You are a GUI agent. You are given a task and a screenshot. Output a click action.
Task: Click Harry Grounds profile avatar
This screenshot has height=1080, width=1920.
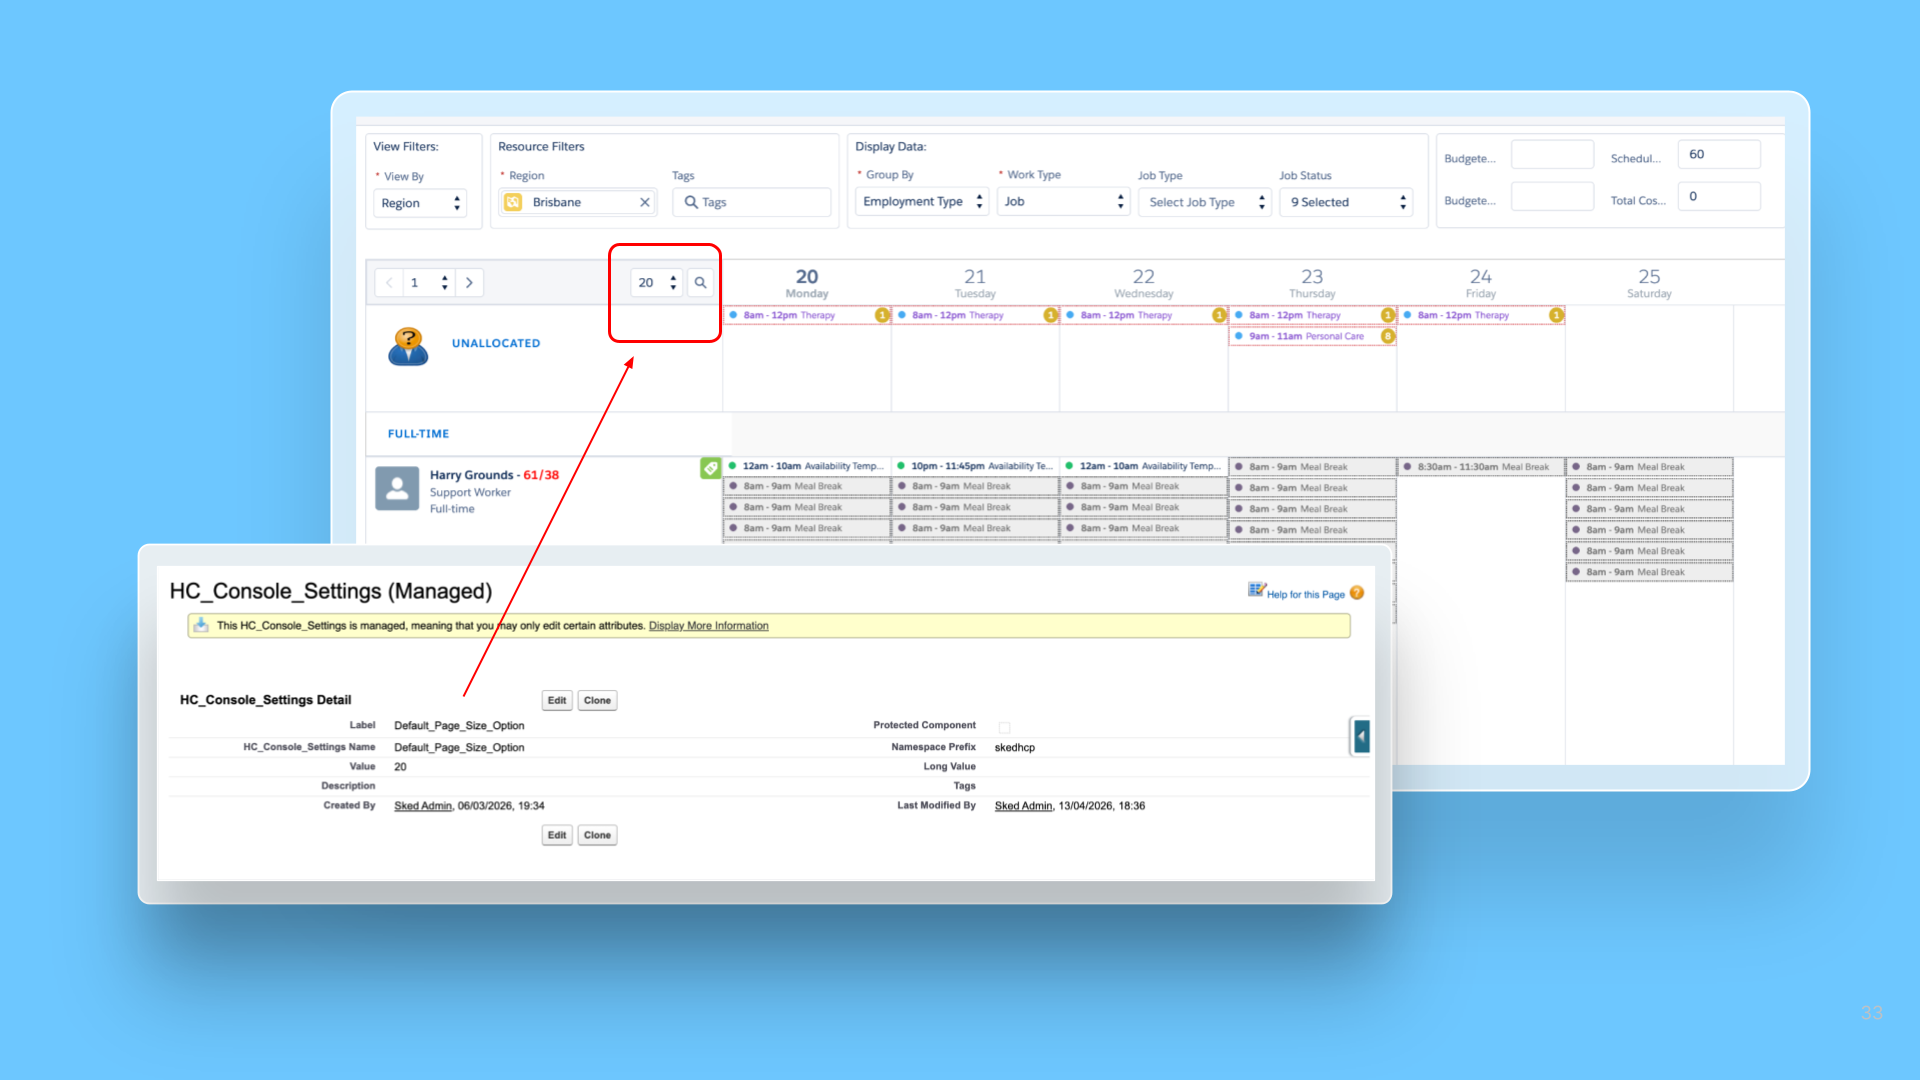pyautogui.click(x=397, y=488)
